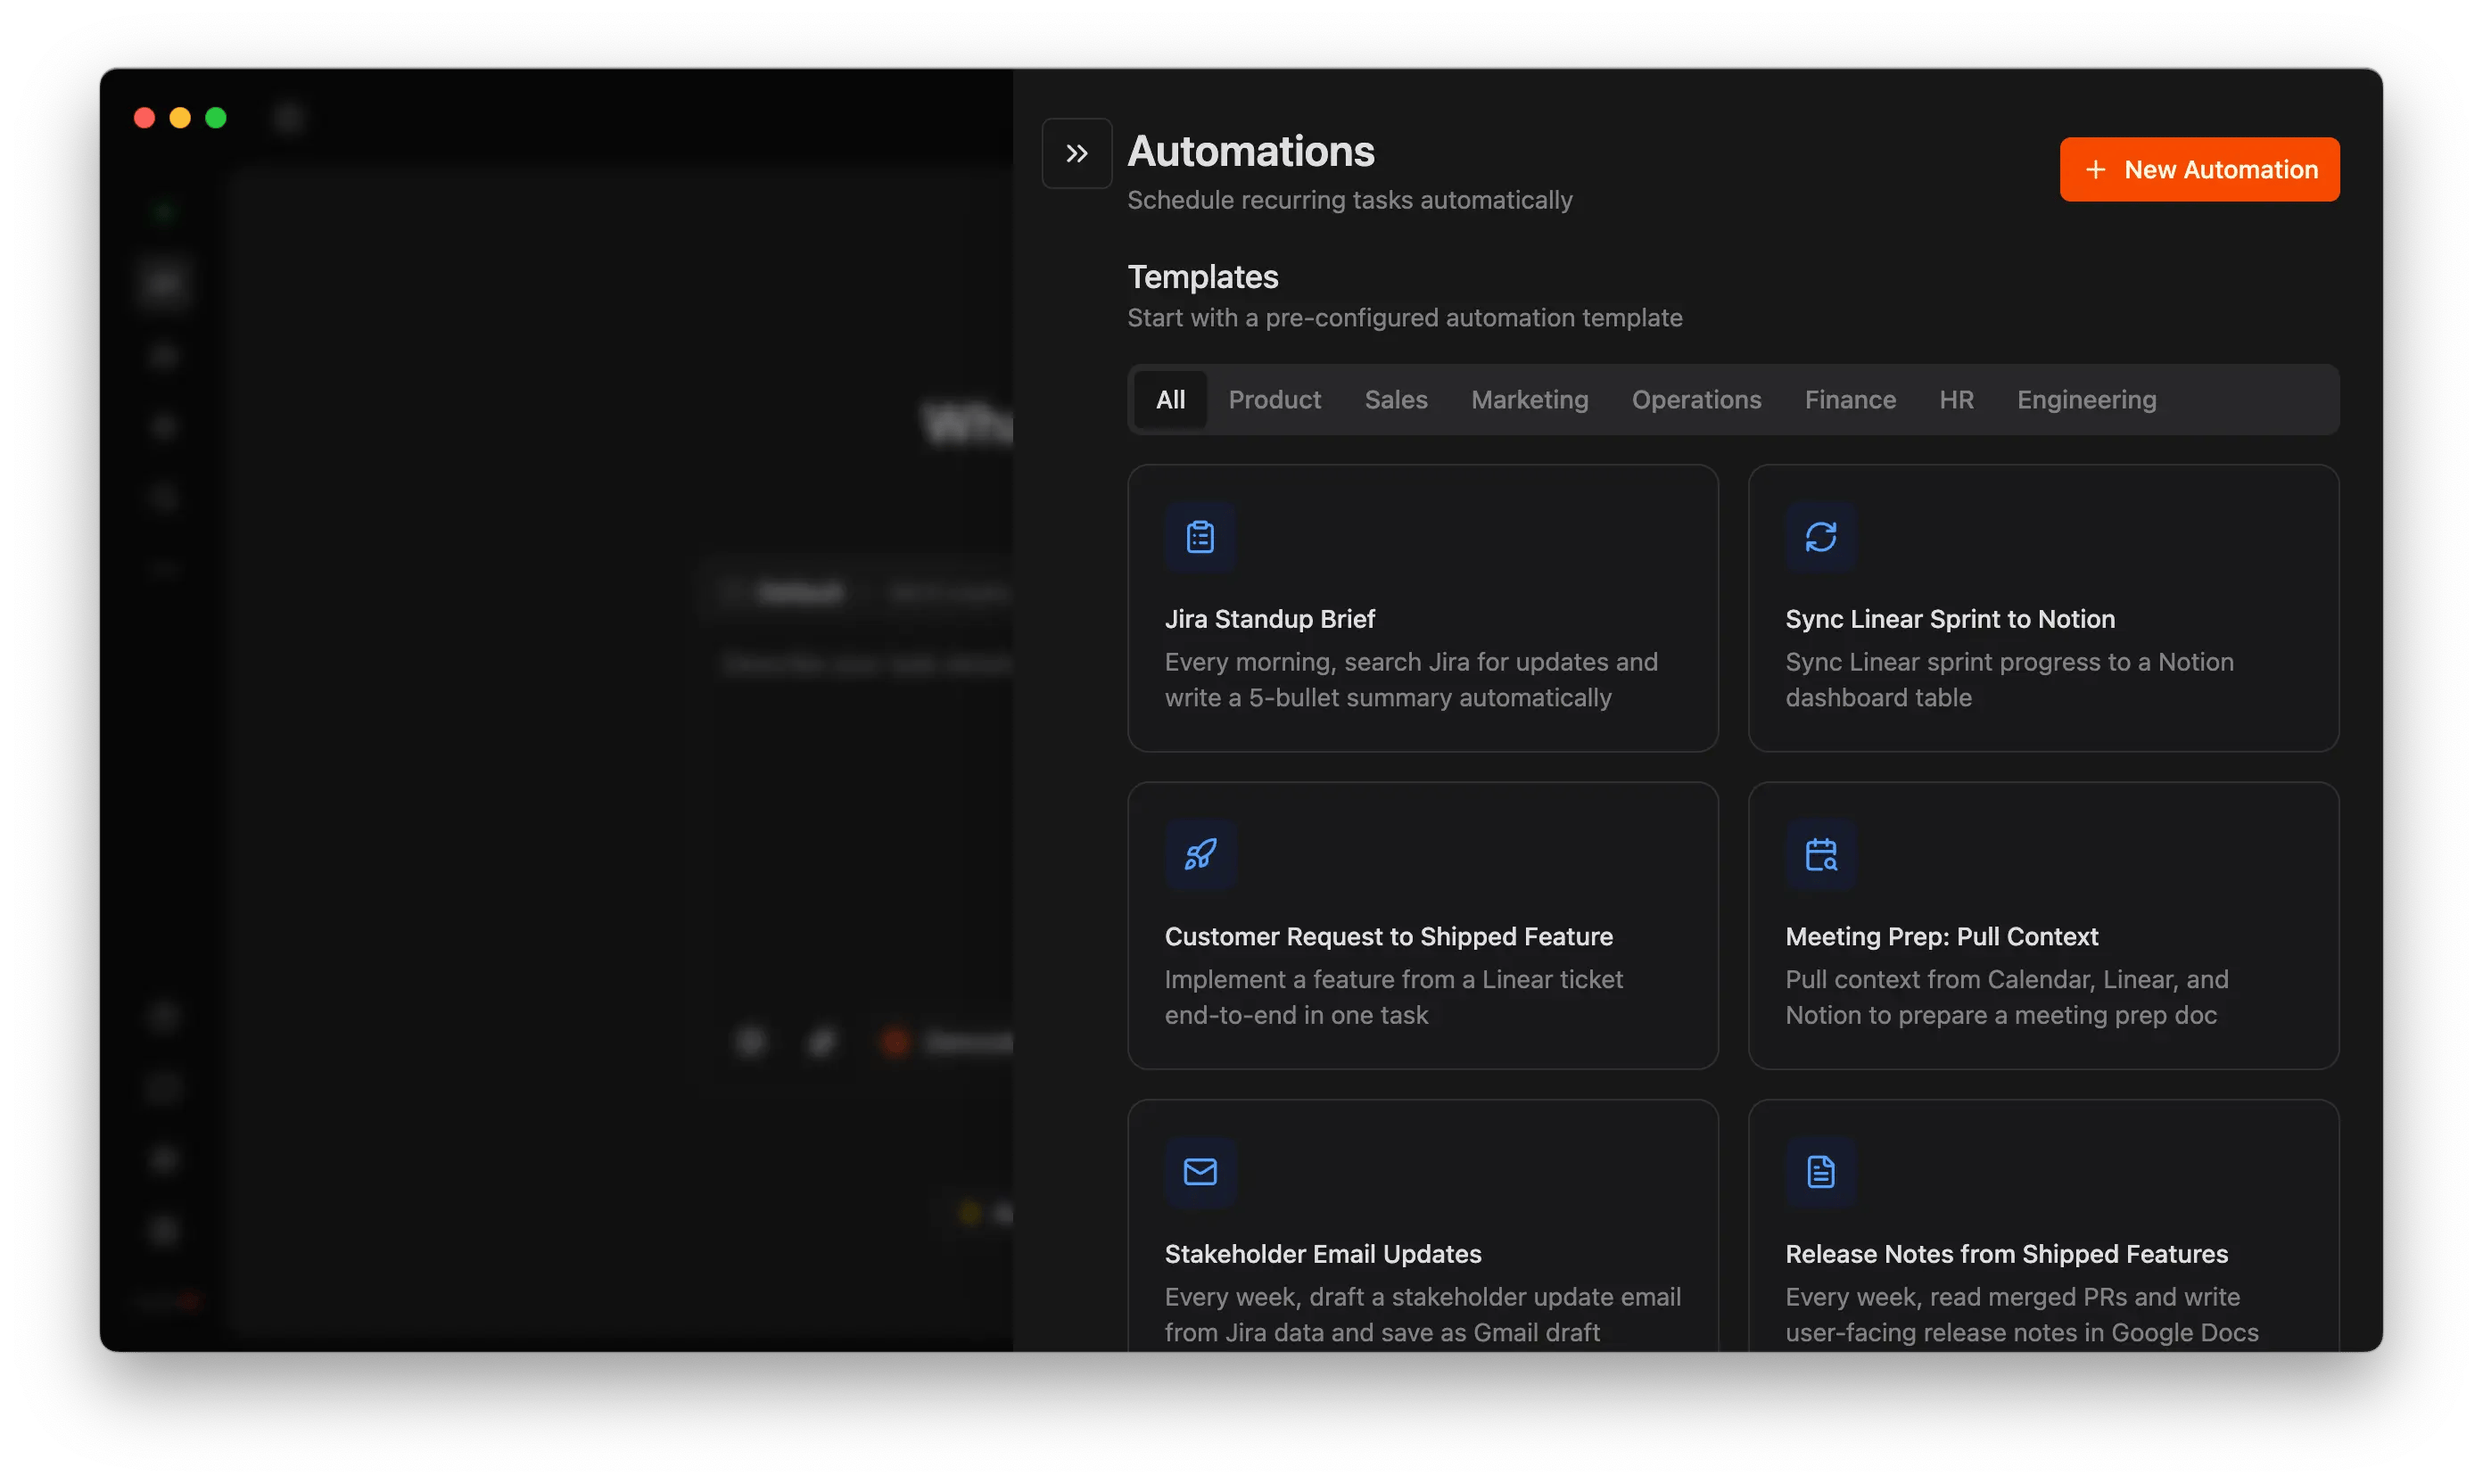
Task: Open the Finance templates tab
Action: pos(1850,399)
